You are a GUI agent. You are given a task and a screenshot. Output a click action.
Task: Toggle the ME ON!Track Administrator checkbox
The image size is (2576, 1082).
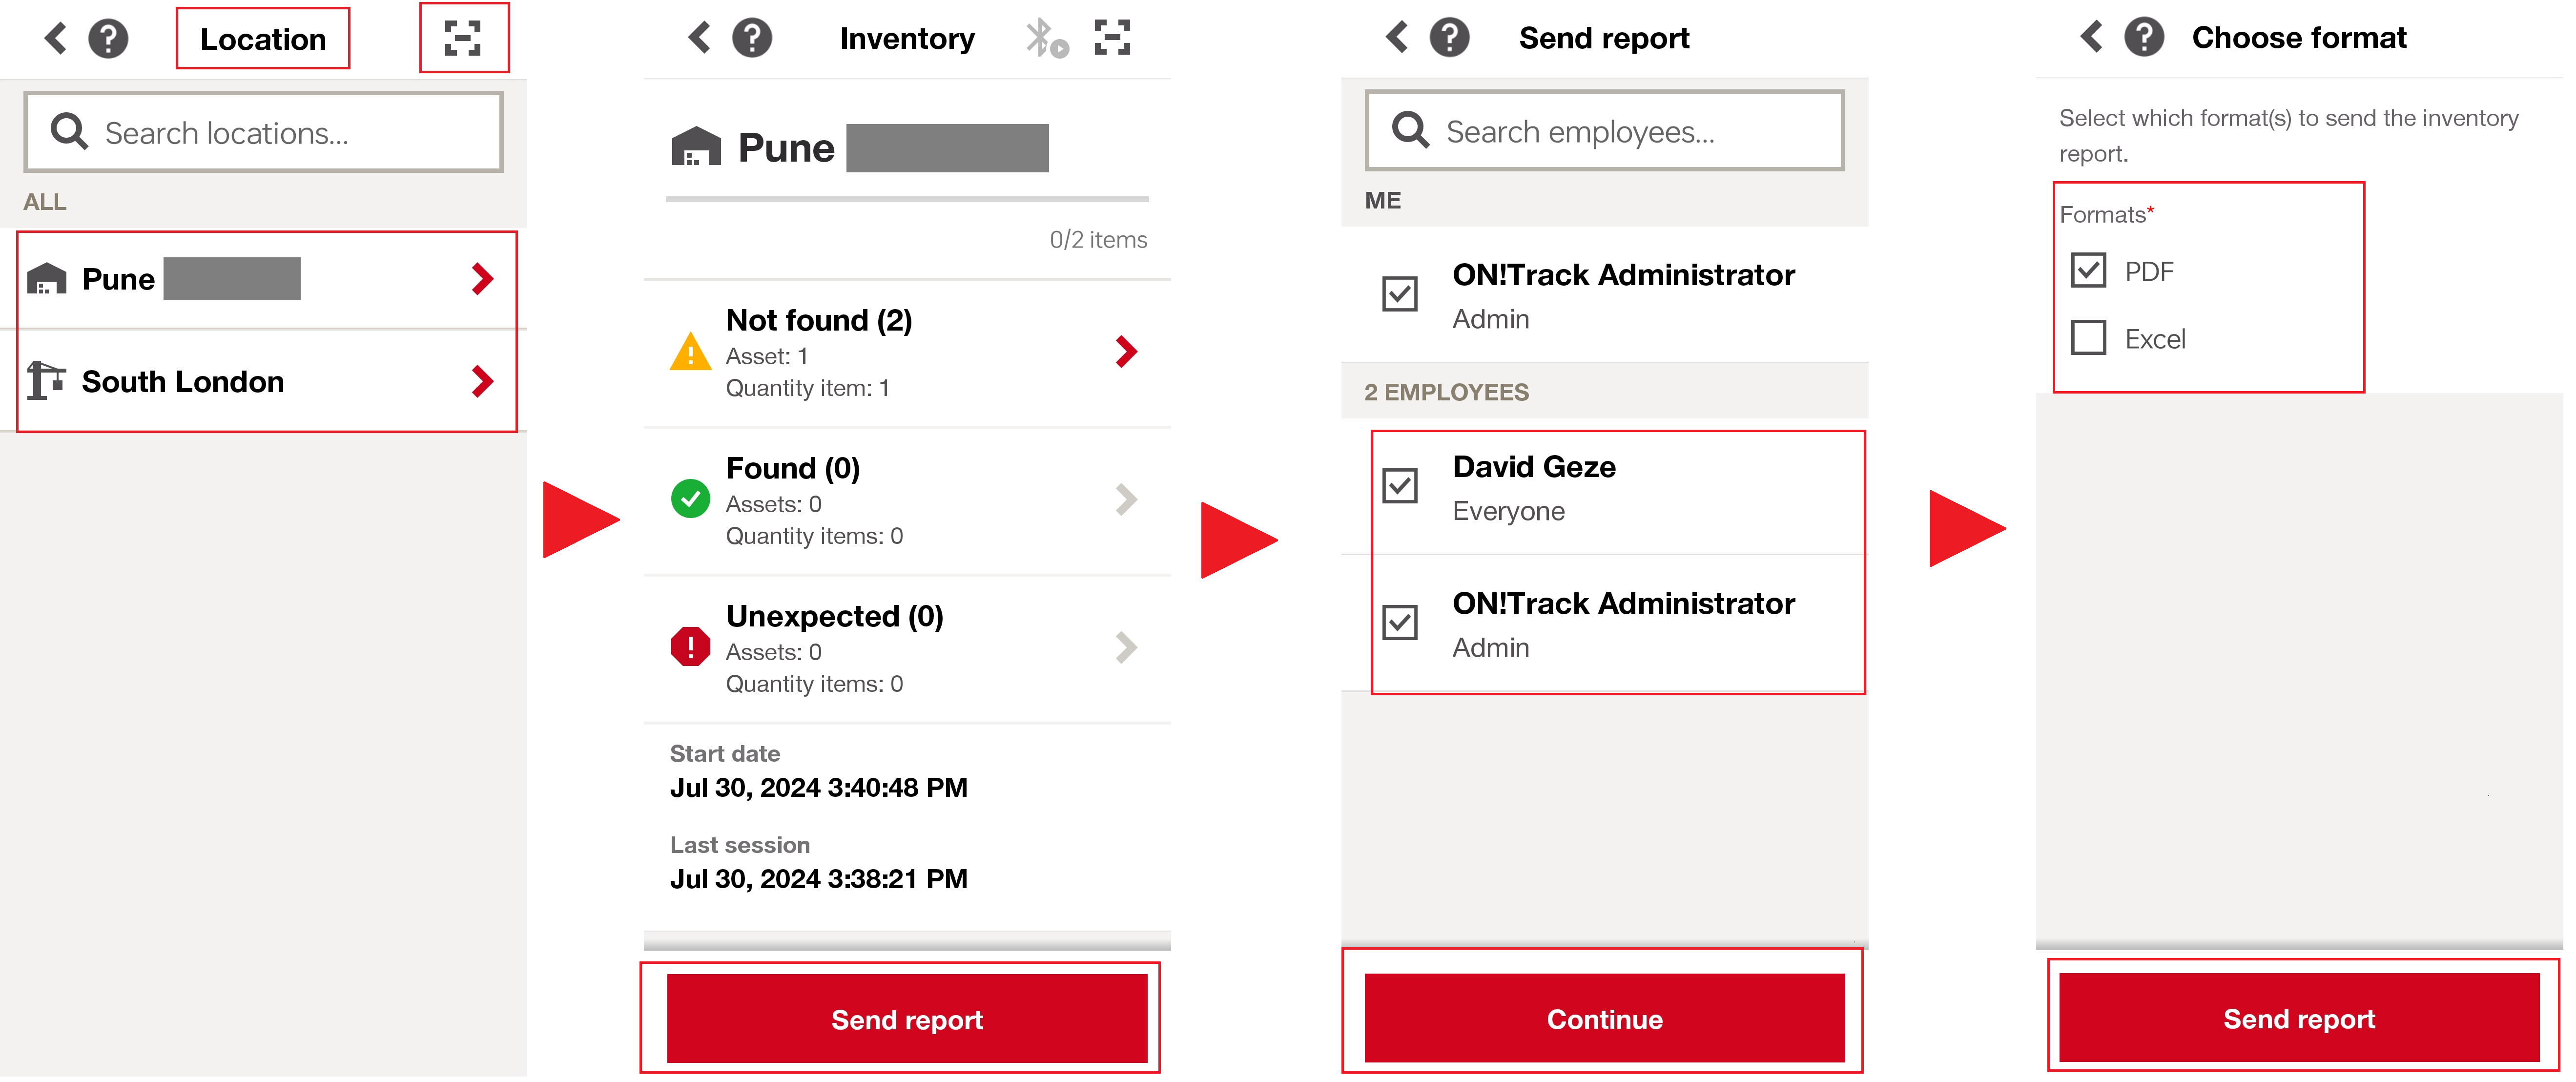[x=1400, y=294]
